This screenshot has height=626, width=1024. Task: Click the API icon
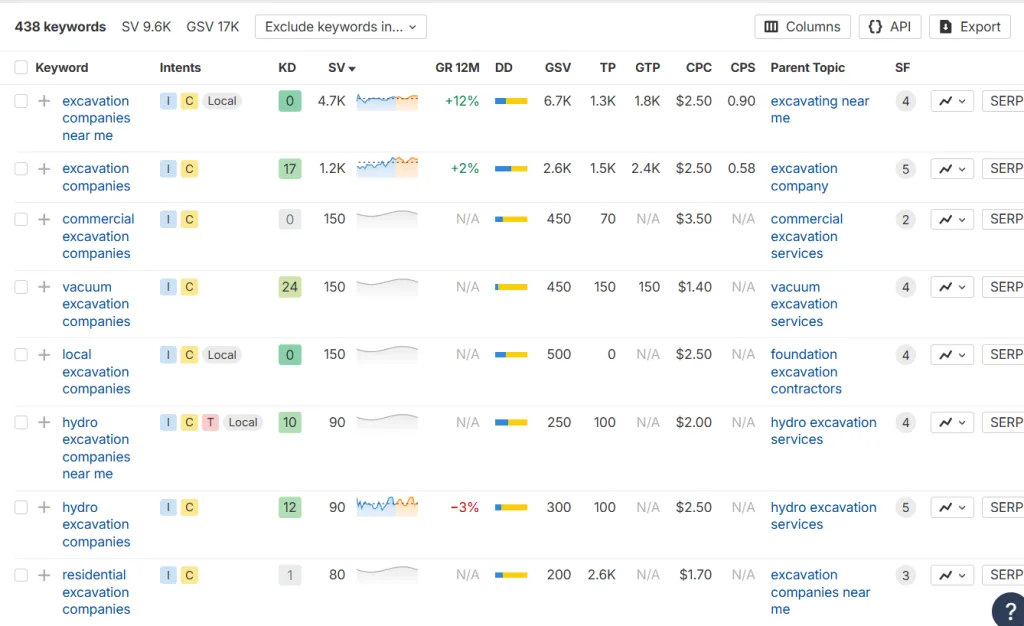click(889, 27)
